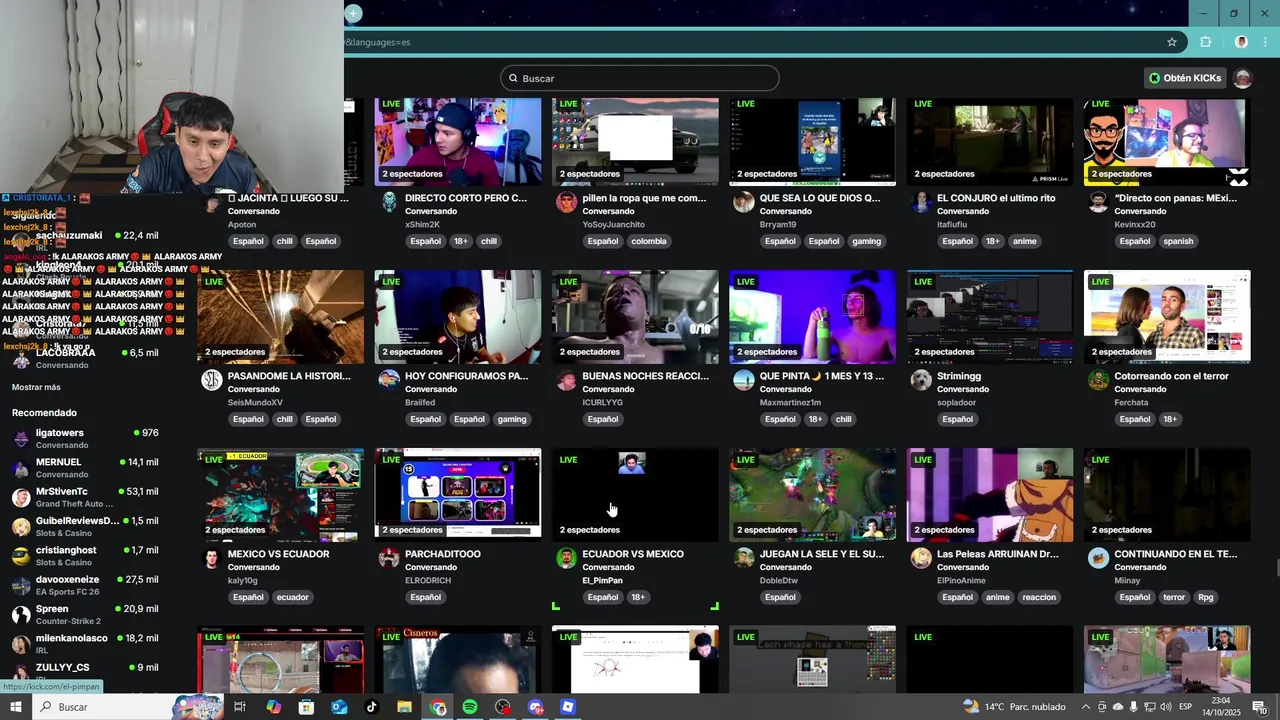Image resolution: width=1280 pixels, height=720 pixels.
Task: Open El_PimPan channel avatar
Action: (x=566, y=558)
